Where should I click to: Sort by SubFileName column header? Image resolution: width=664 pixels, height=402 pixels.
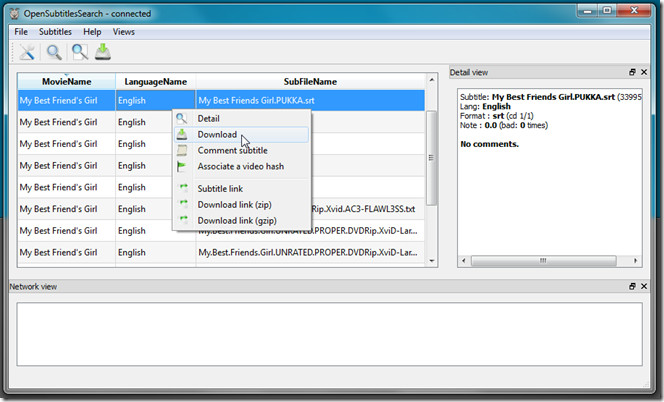pos(310,82)
